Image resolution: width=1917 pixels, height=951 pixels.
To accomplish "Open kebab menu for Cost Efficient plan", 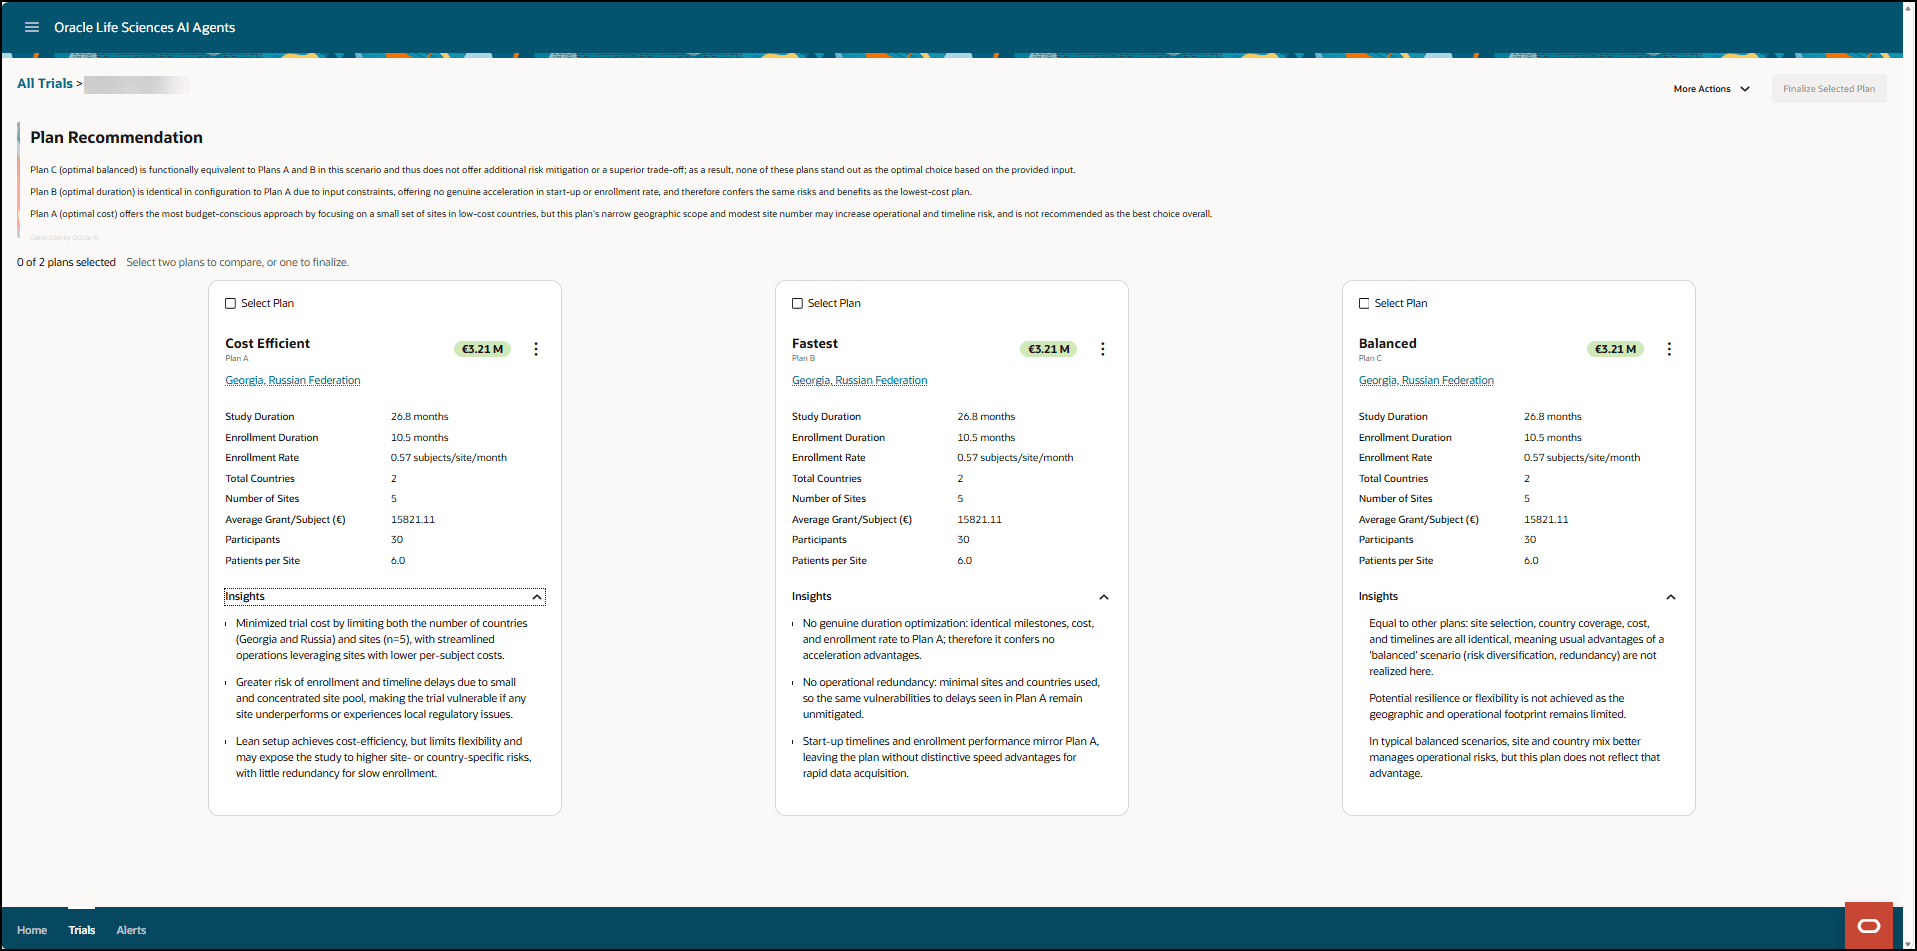I will pos(536,349).
